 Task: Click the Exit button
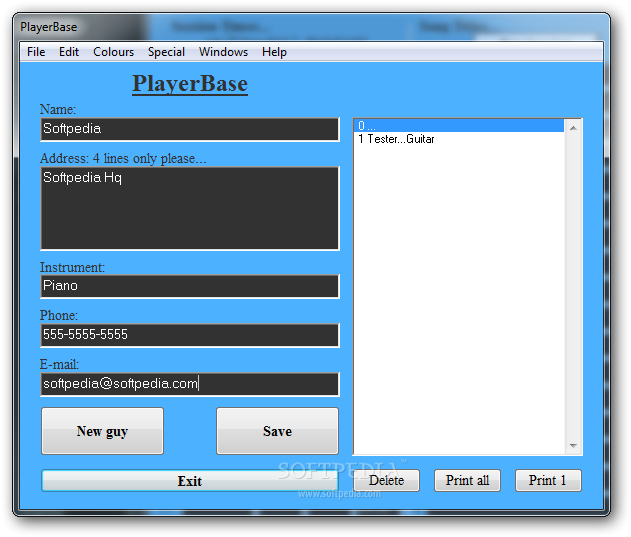[x=190, y=481]
